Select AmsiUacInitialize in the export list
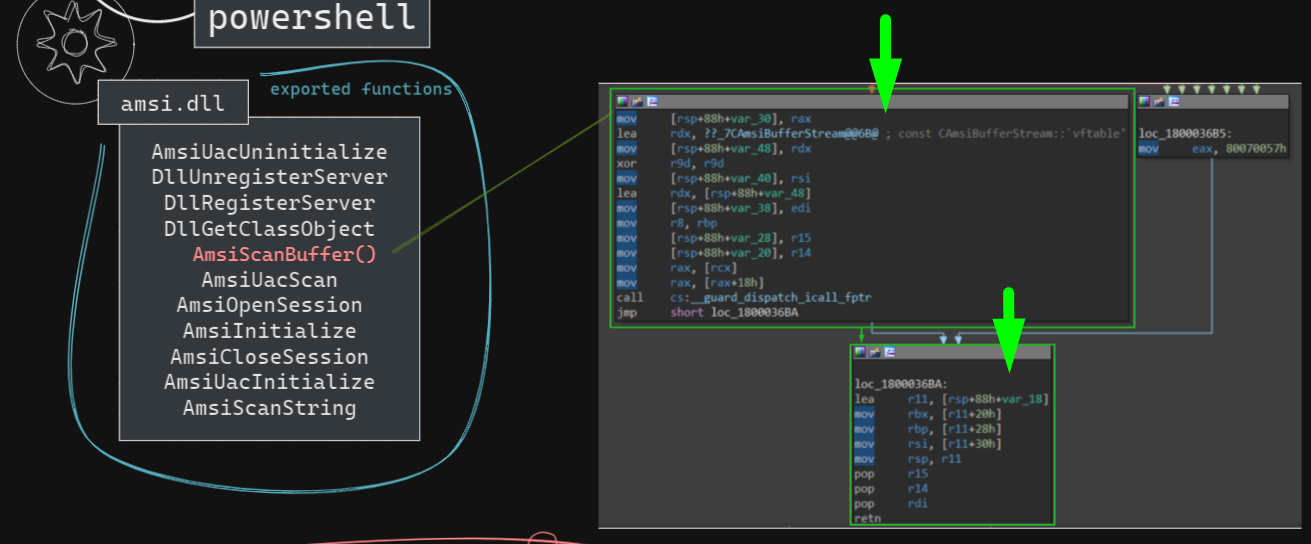The width and height of the screenshot is (1311, 544). pos(269,382)
